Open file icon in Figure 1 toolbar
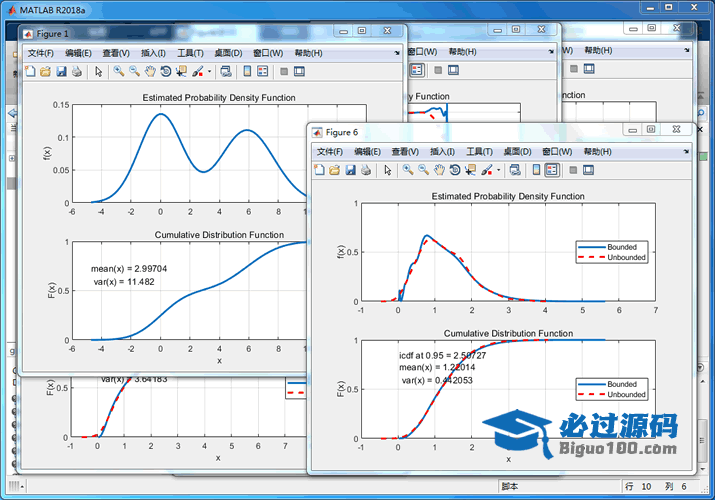 coord(45,72)
